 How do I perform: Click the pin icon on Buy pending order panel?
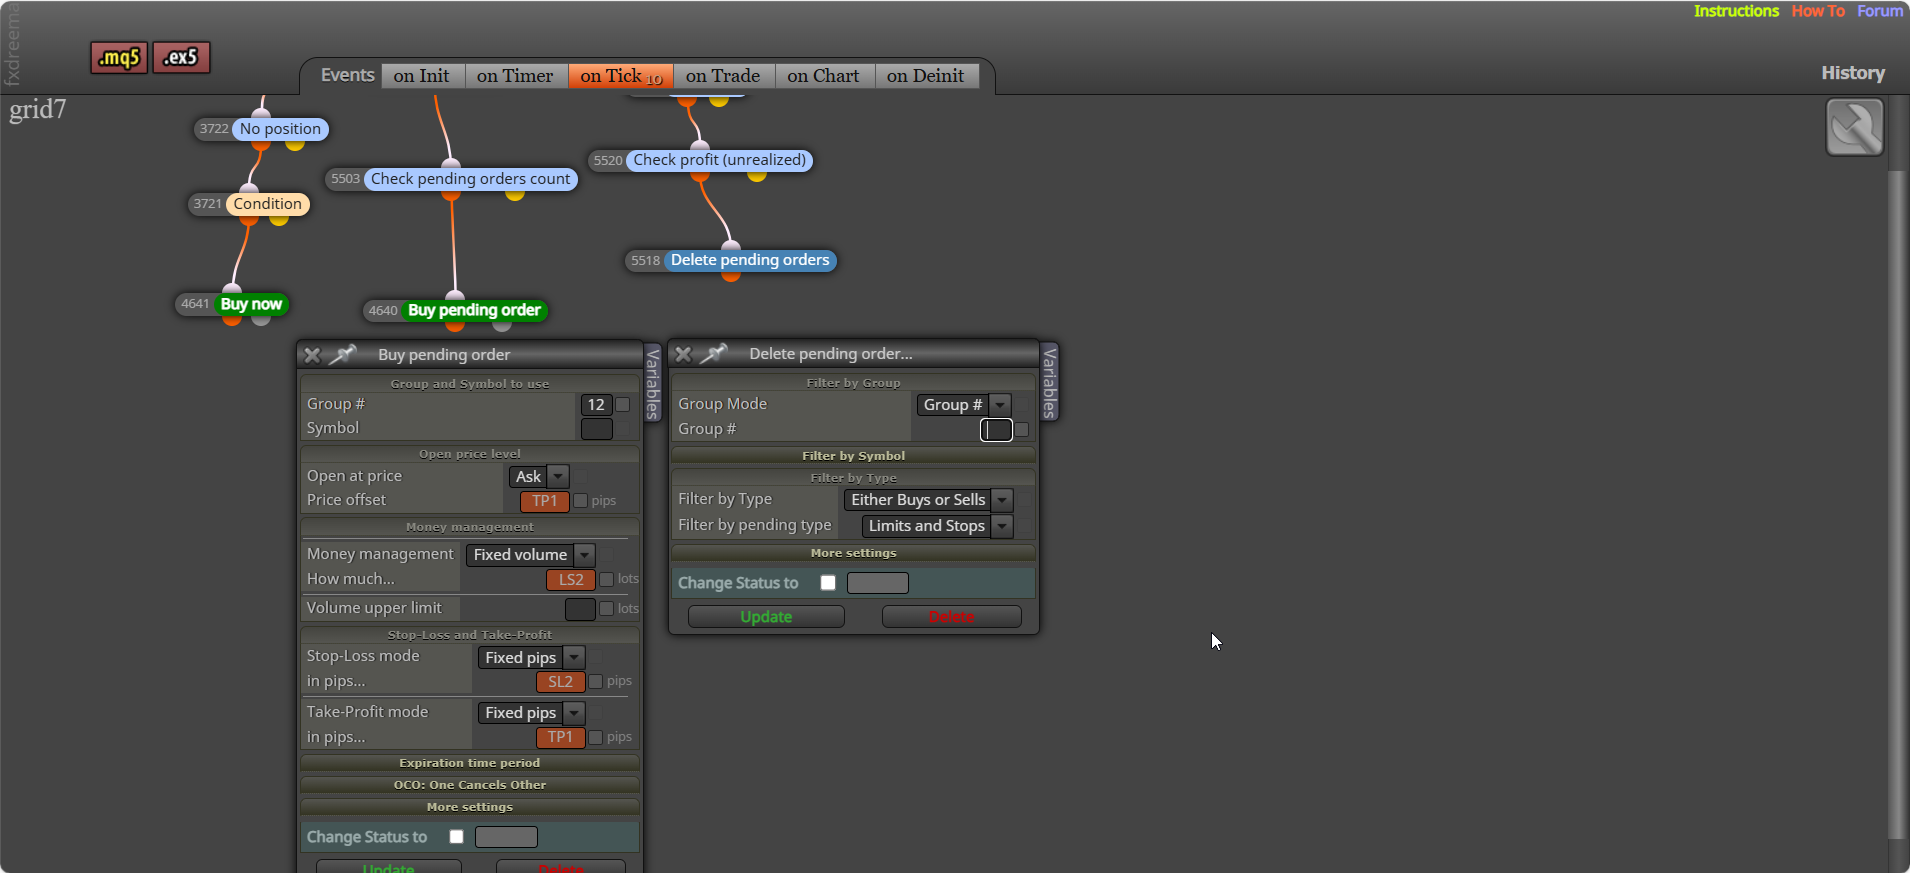click(x=343, y=354)
